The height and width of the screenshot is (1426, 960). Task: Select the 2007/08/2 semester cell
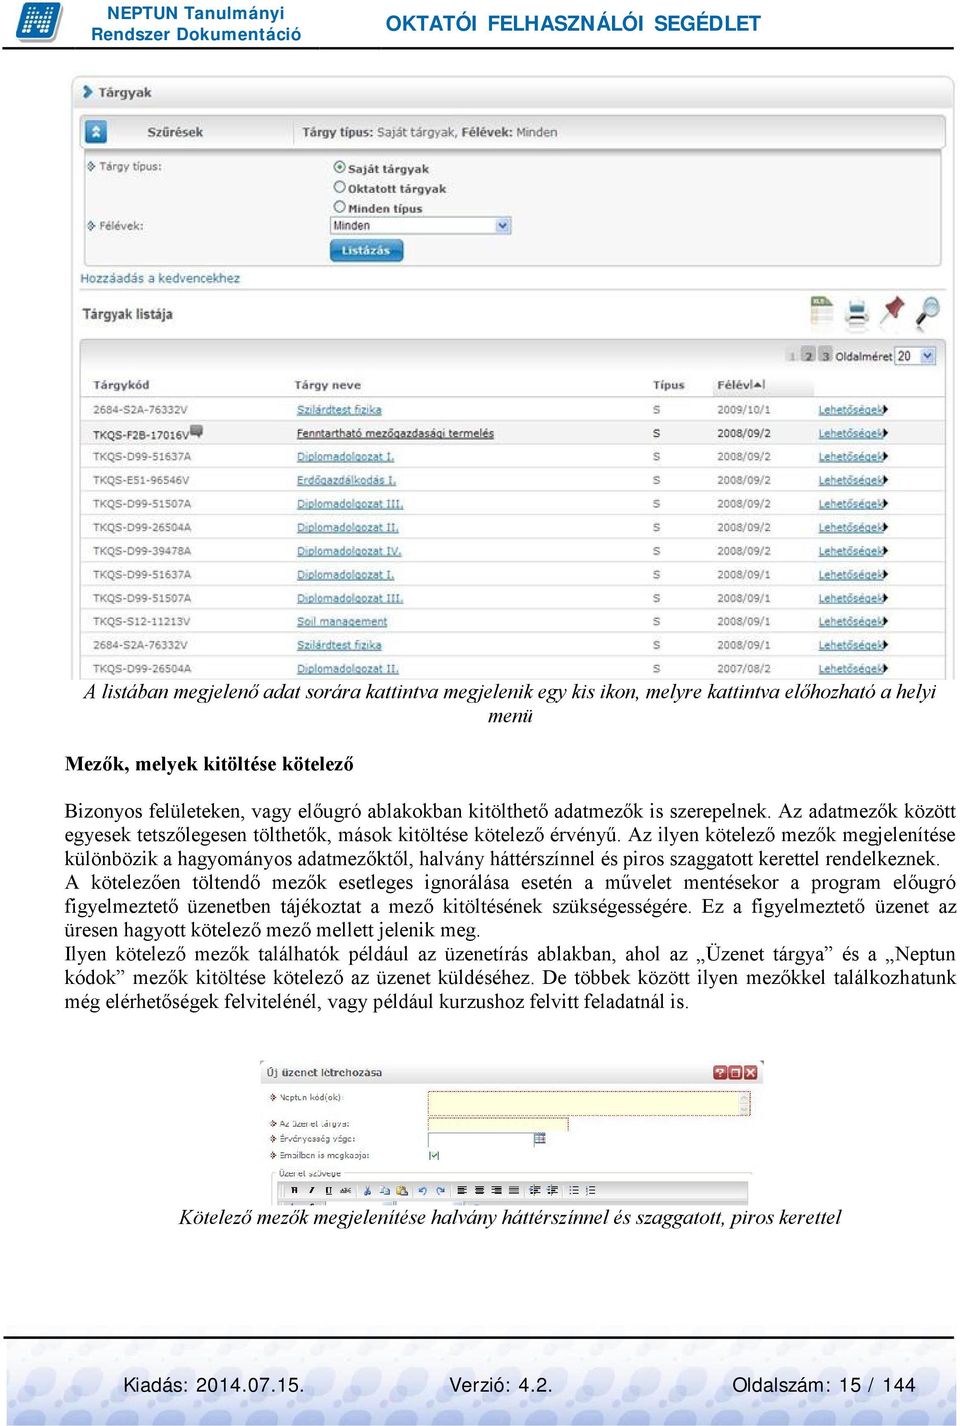[743, 668]
